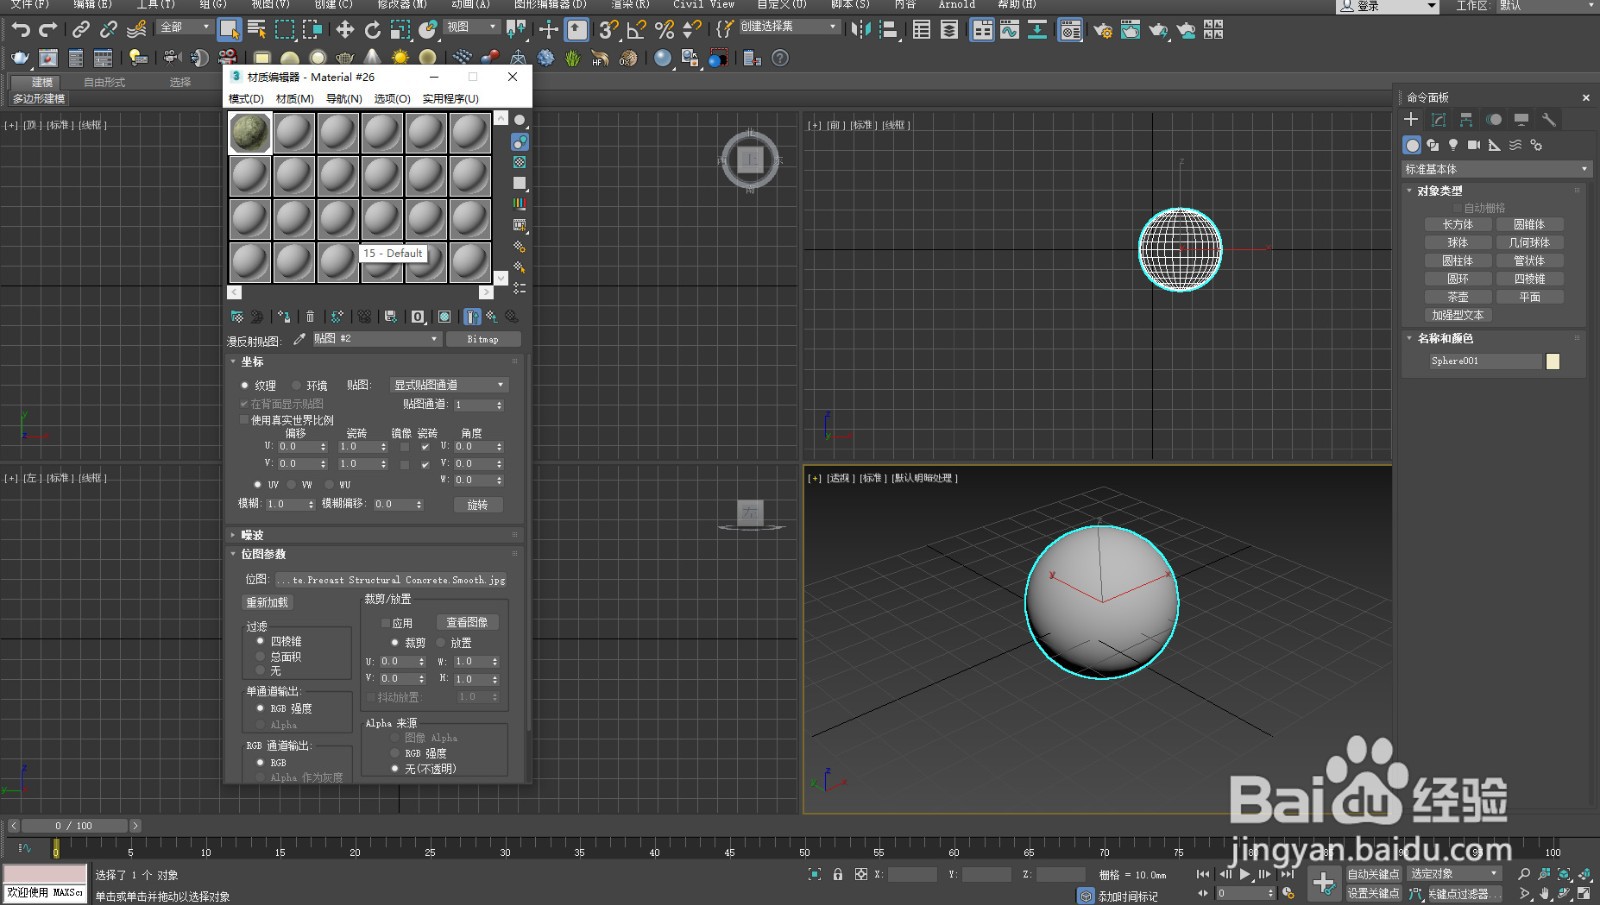Open 实用程序(U) menu in material editor
This screenshot has height=905, width=1600.
point(450,99)
